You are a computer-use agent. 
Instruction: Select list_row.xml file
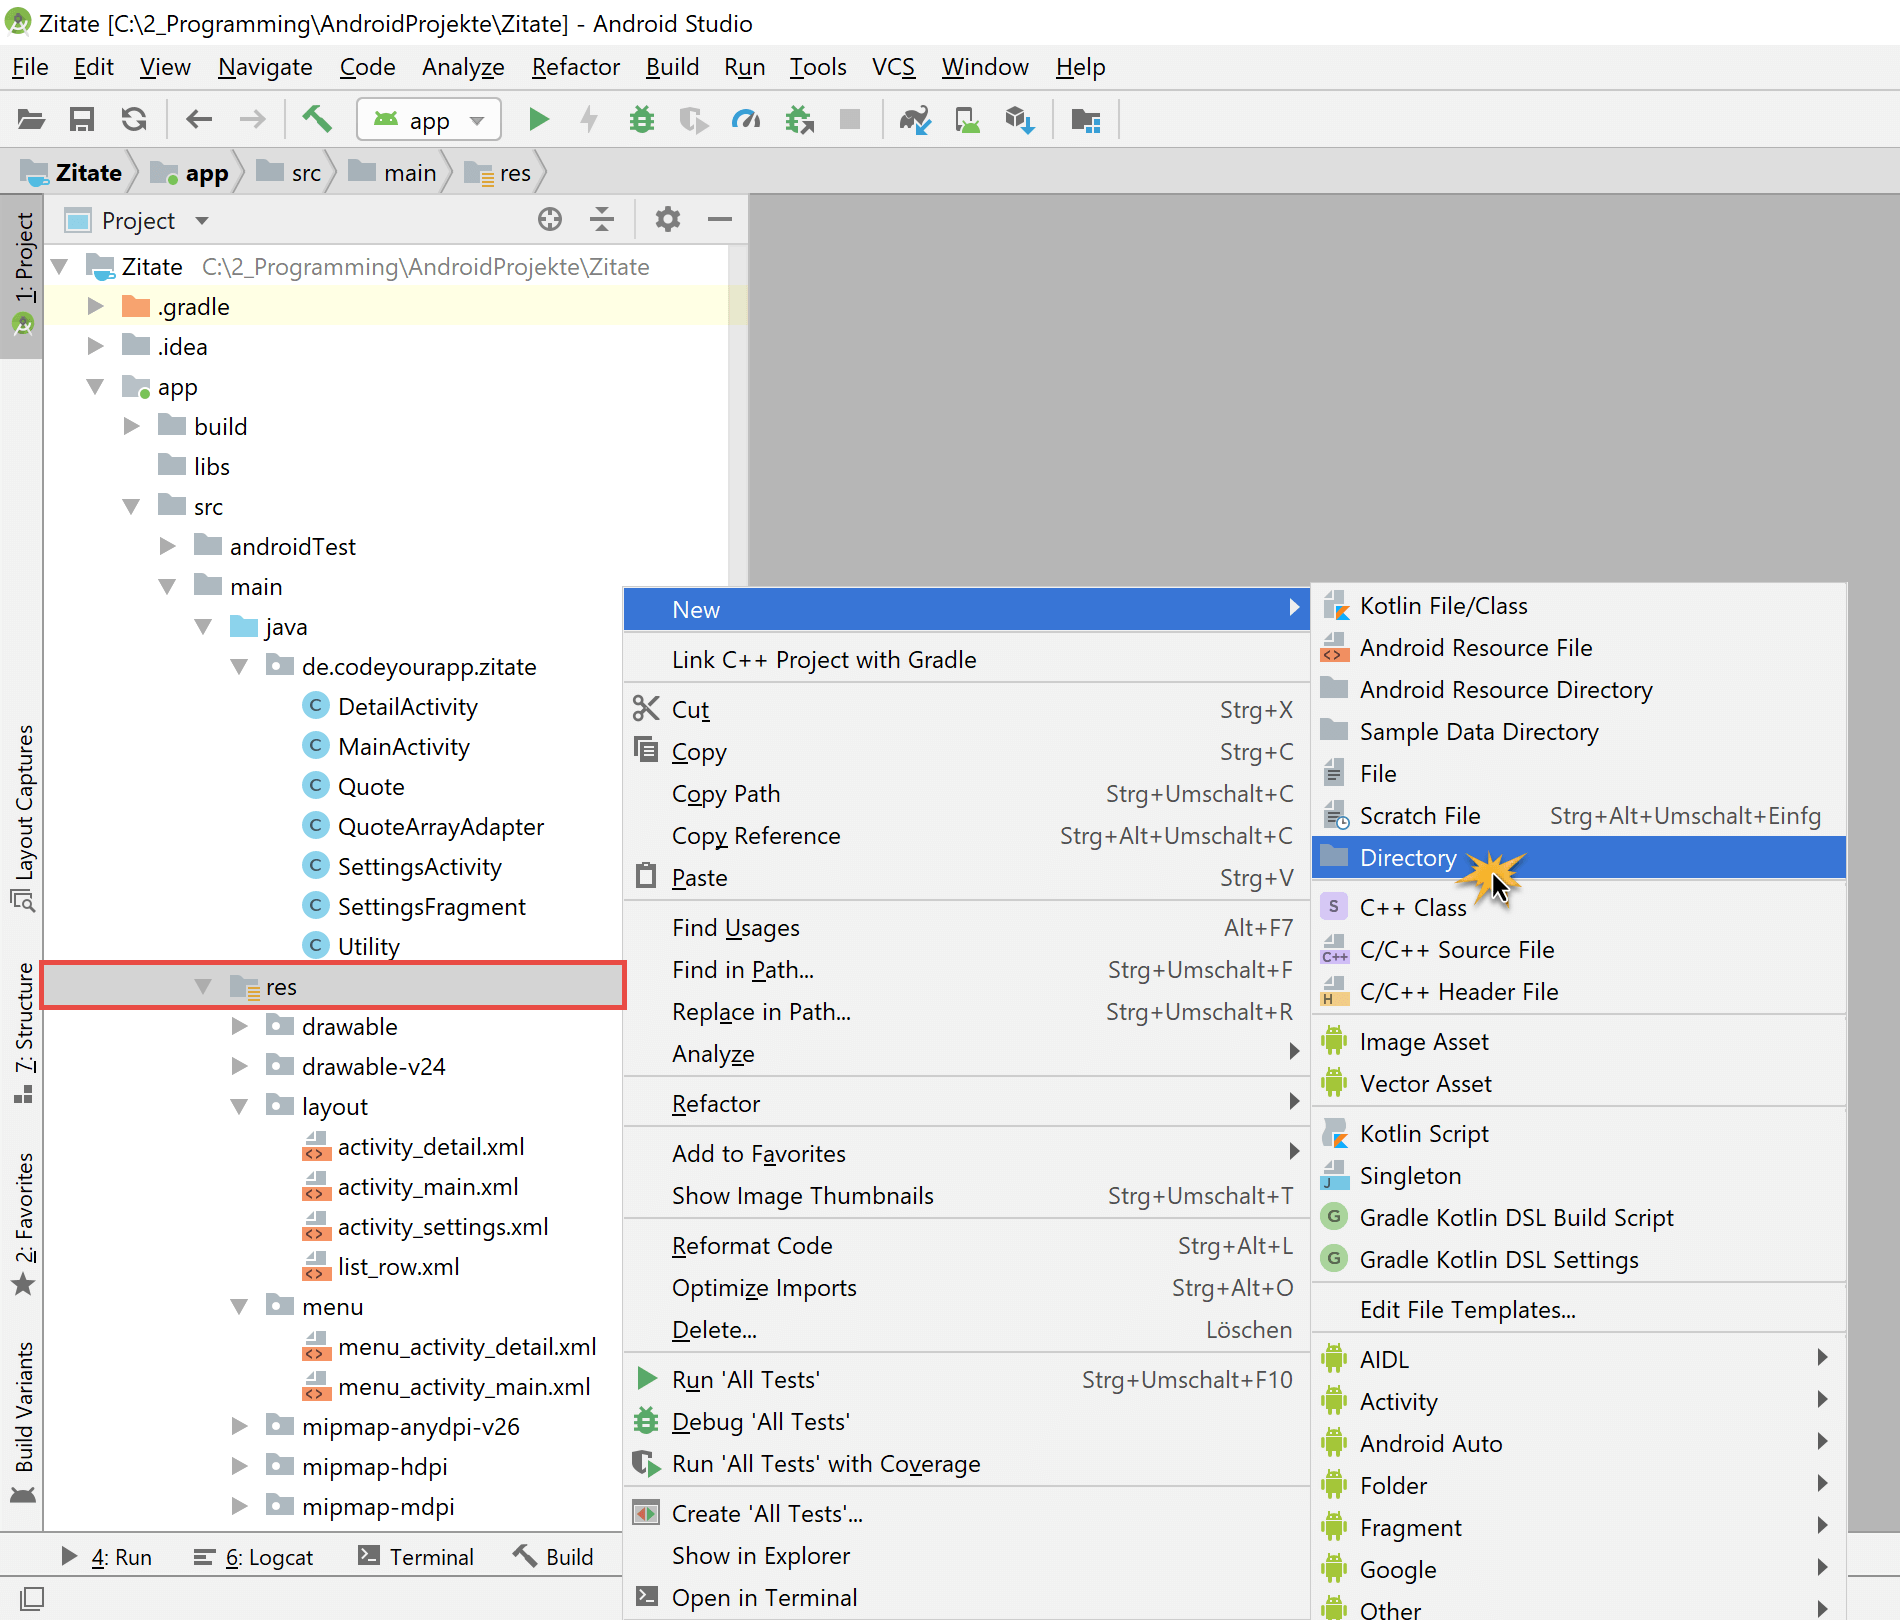pyautogui.click(x=398, y=1267)
